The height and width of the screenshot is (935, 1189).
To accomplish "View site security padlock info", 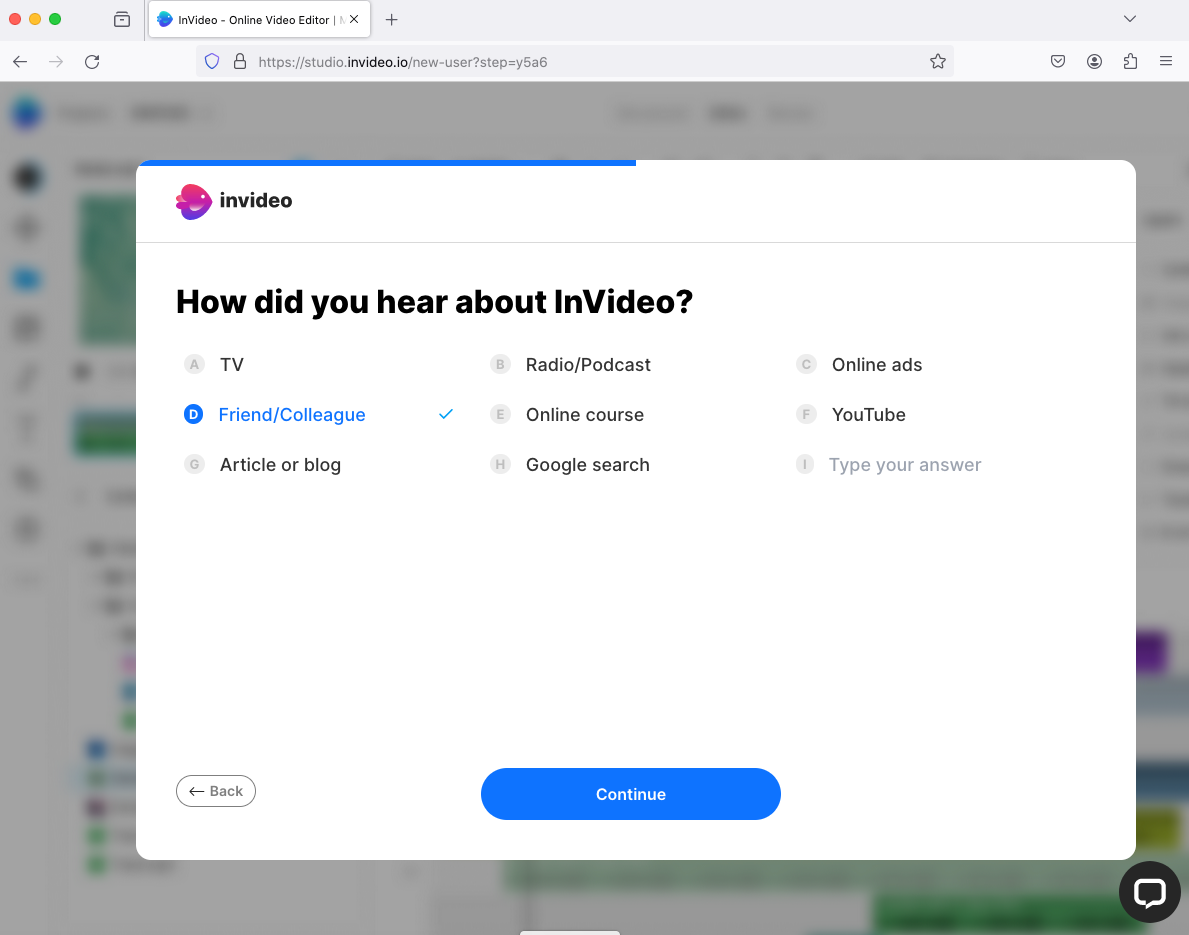I will [x=240, y=62].
